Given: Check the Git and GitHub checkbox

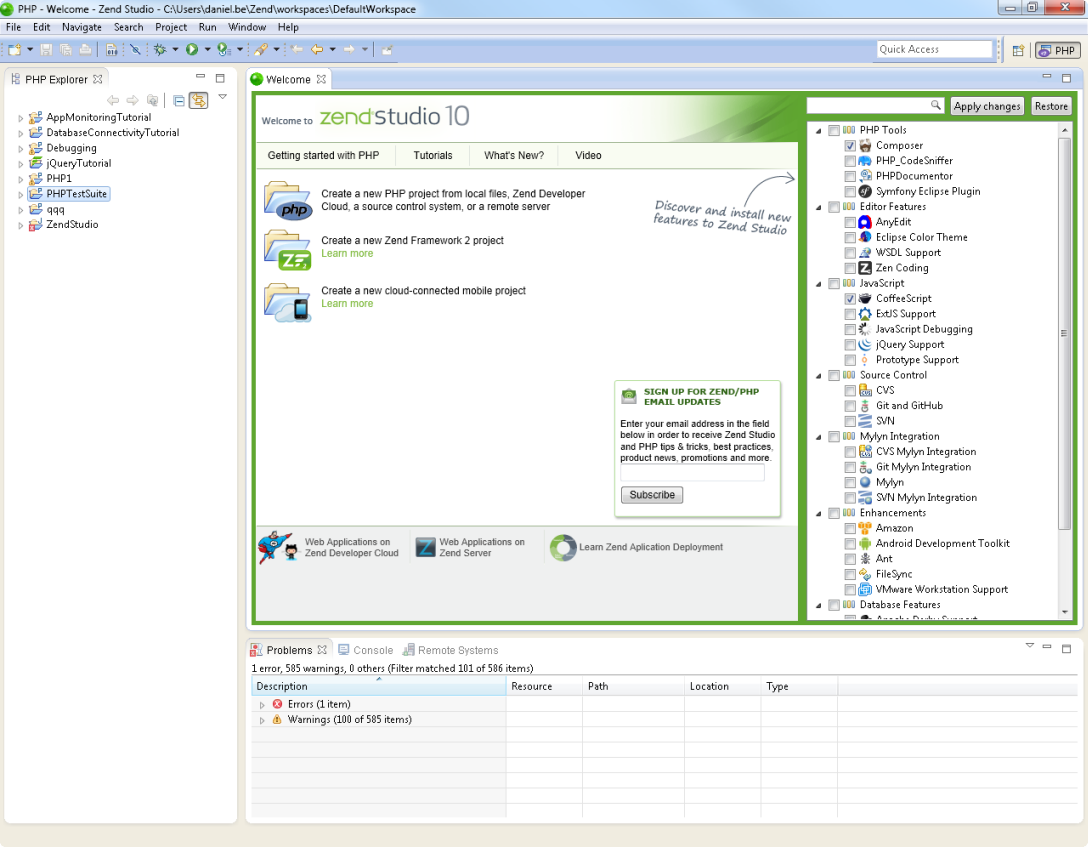Looking at the screenshot, I should tap(850, 406).
